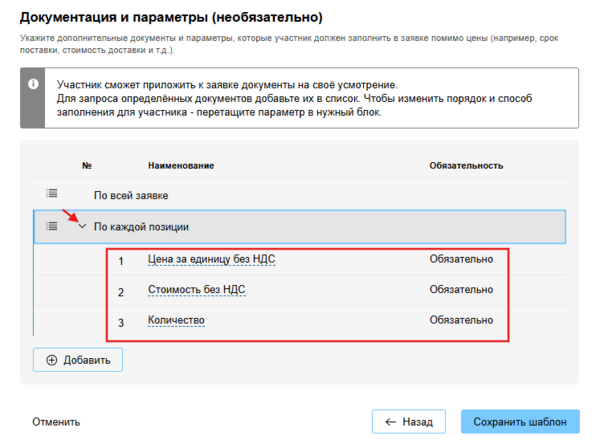Click Отменить to cancel
The width and height of the screenshot is (600, 440).
[x=55, y=421]
